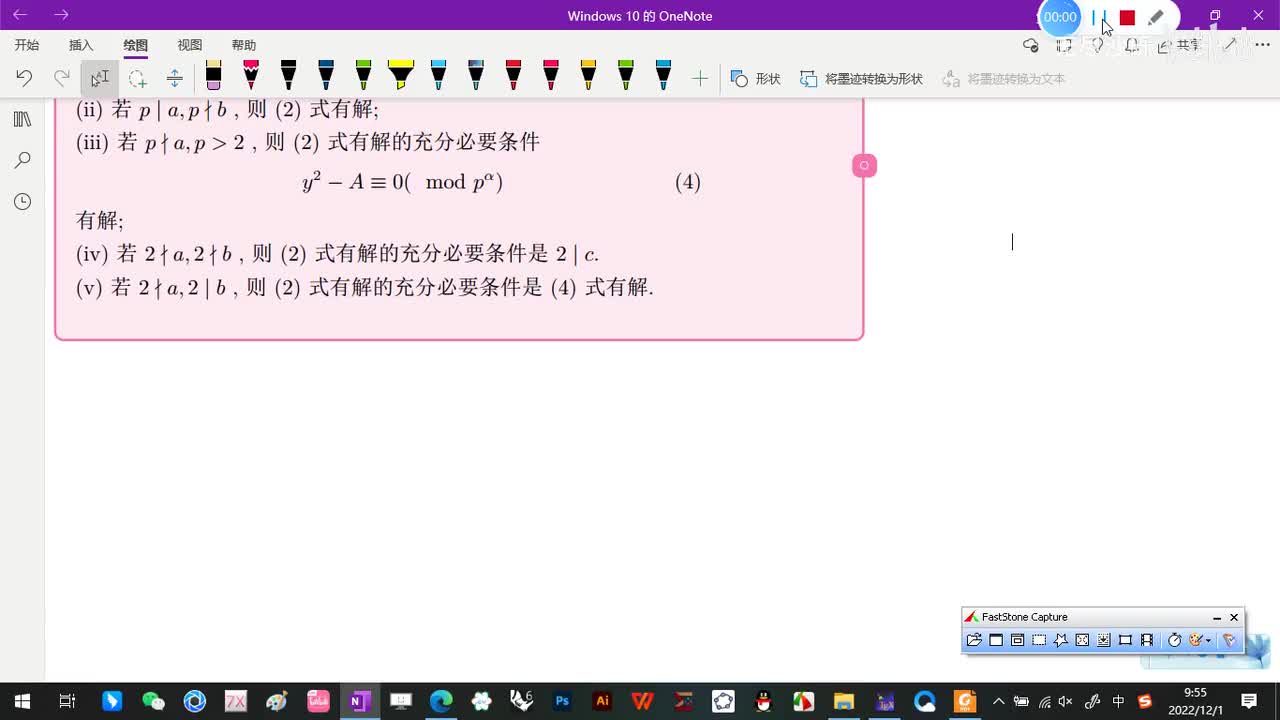Capture freehand region in FastStone

coord(1060,640)
